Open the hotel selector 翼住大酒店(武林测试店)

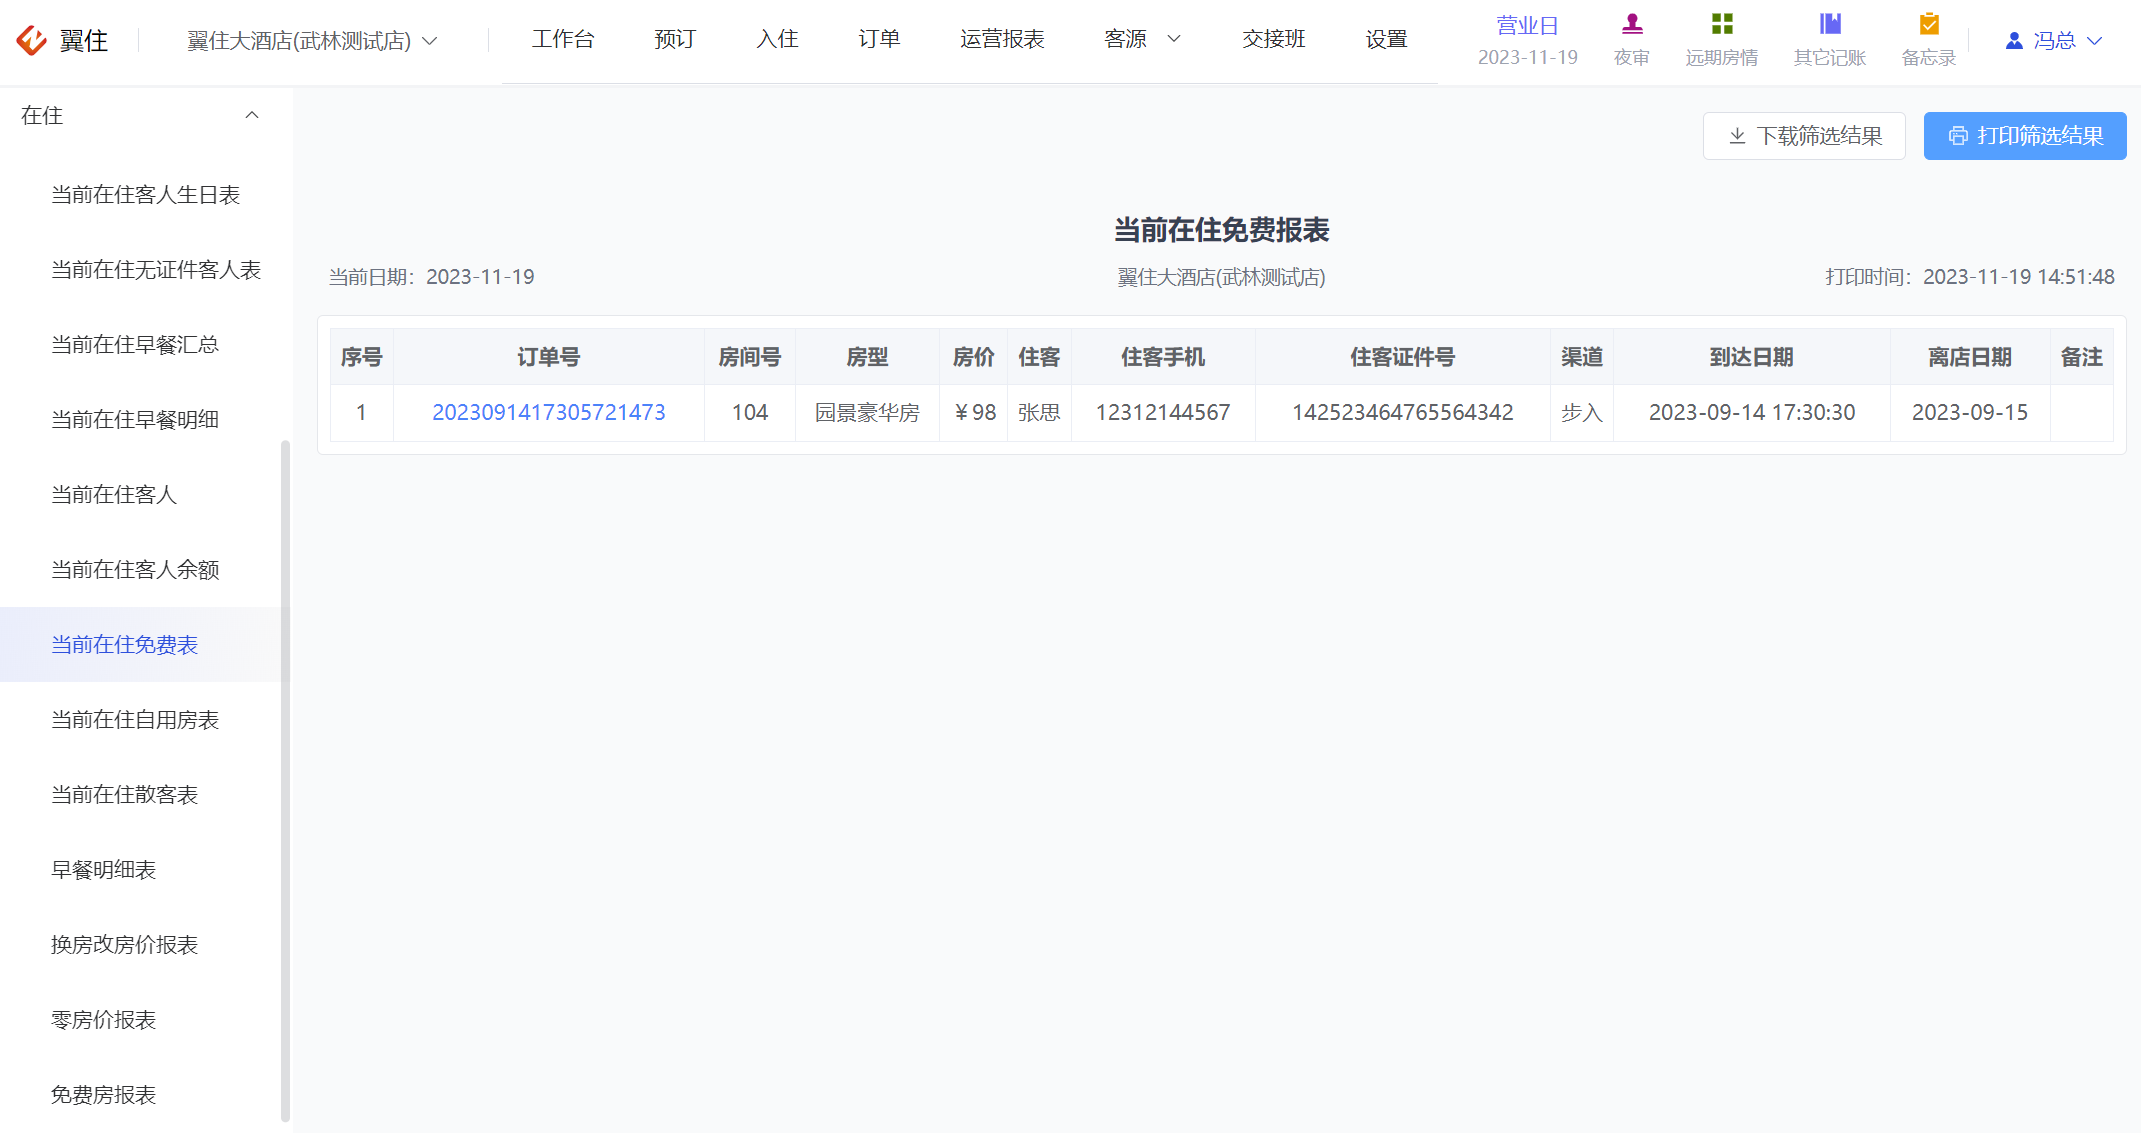(312, 41)
